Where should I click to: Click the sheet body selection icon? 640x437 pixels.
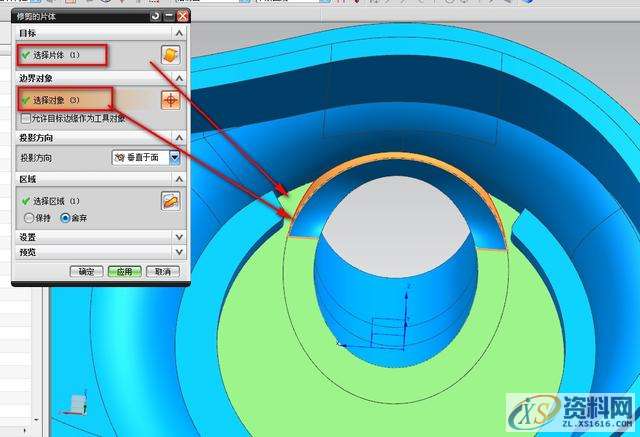coord(170,54)
